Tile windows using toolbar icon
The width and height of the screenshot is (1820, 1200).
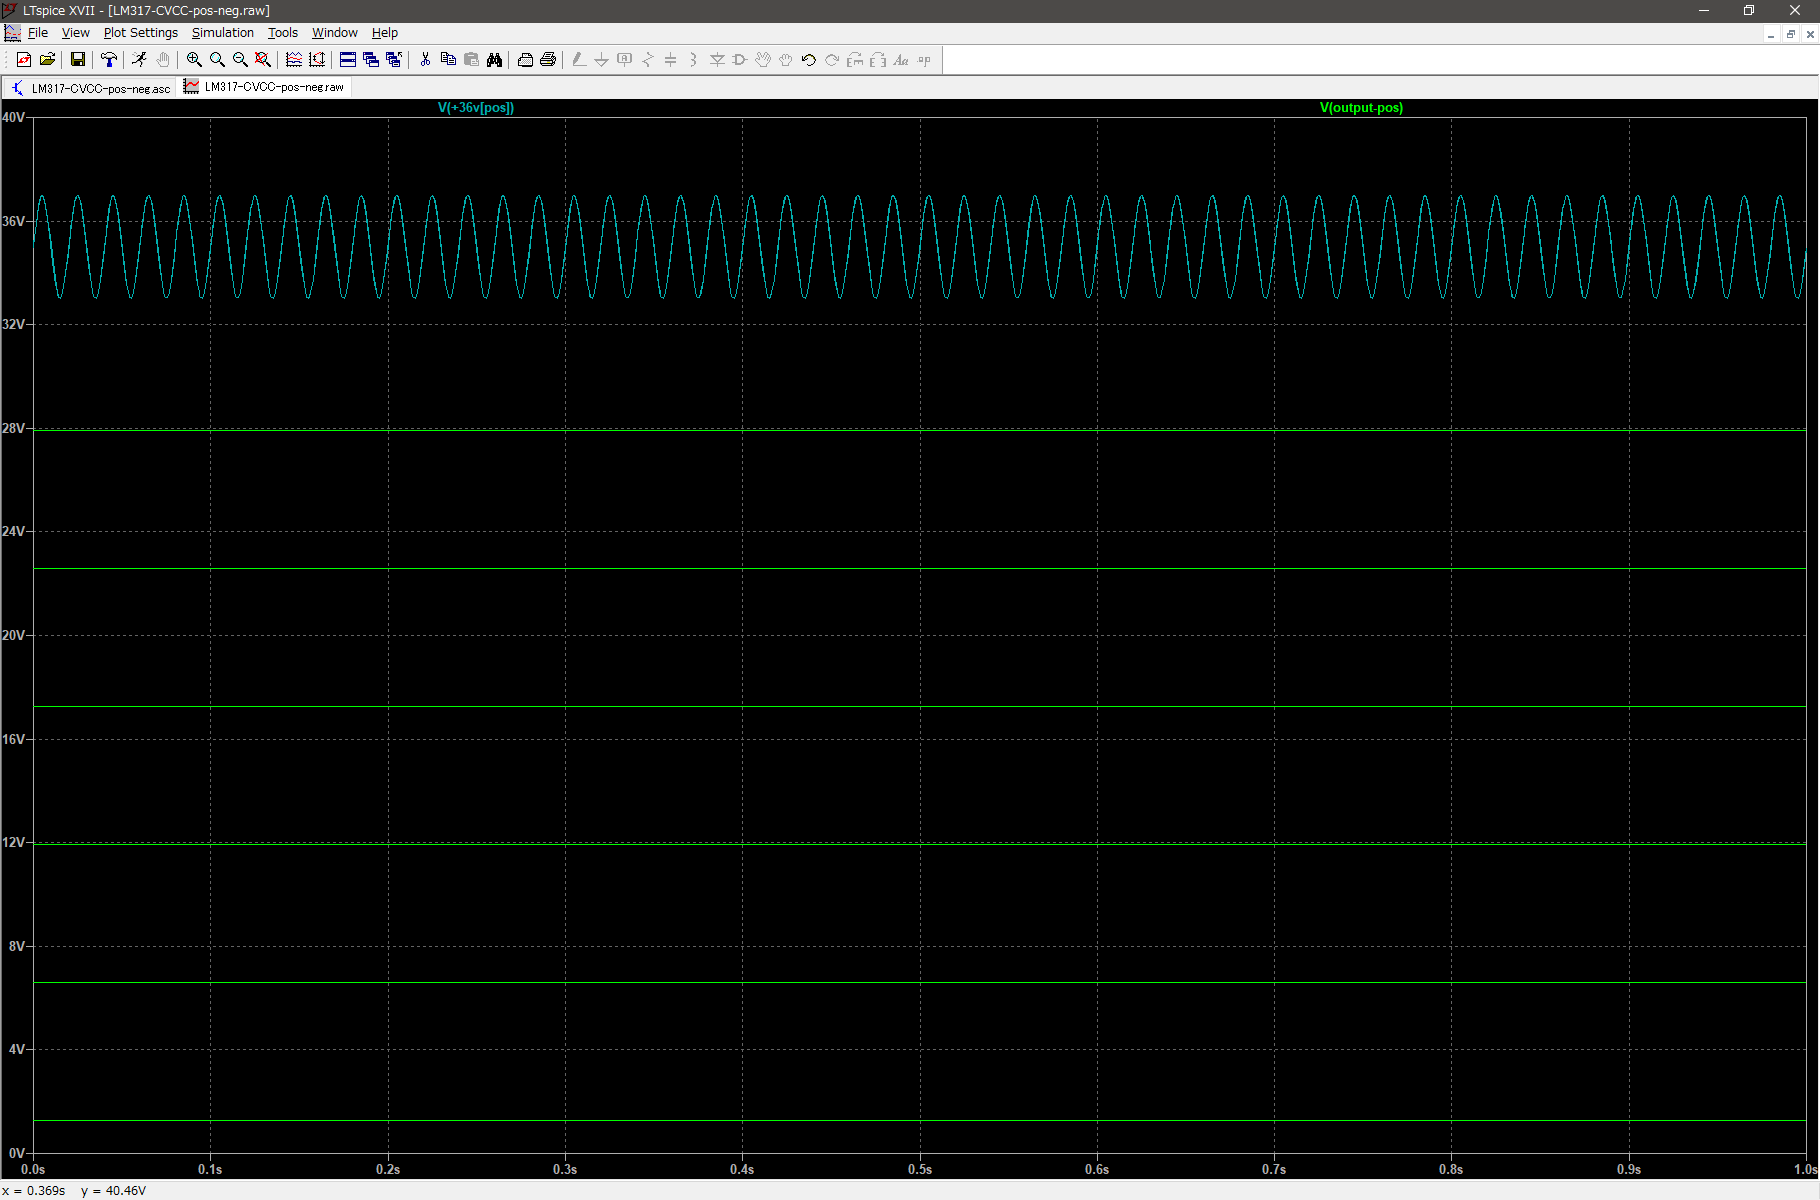point(348,60)
